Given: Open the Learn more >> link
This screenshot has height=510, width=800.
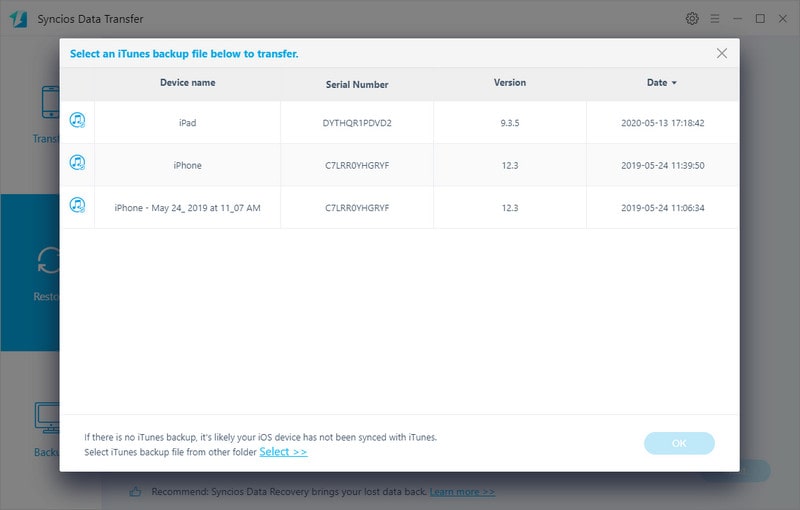Looking at the screenshot, I should (x=462, y=492).
